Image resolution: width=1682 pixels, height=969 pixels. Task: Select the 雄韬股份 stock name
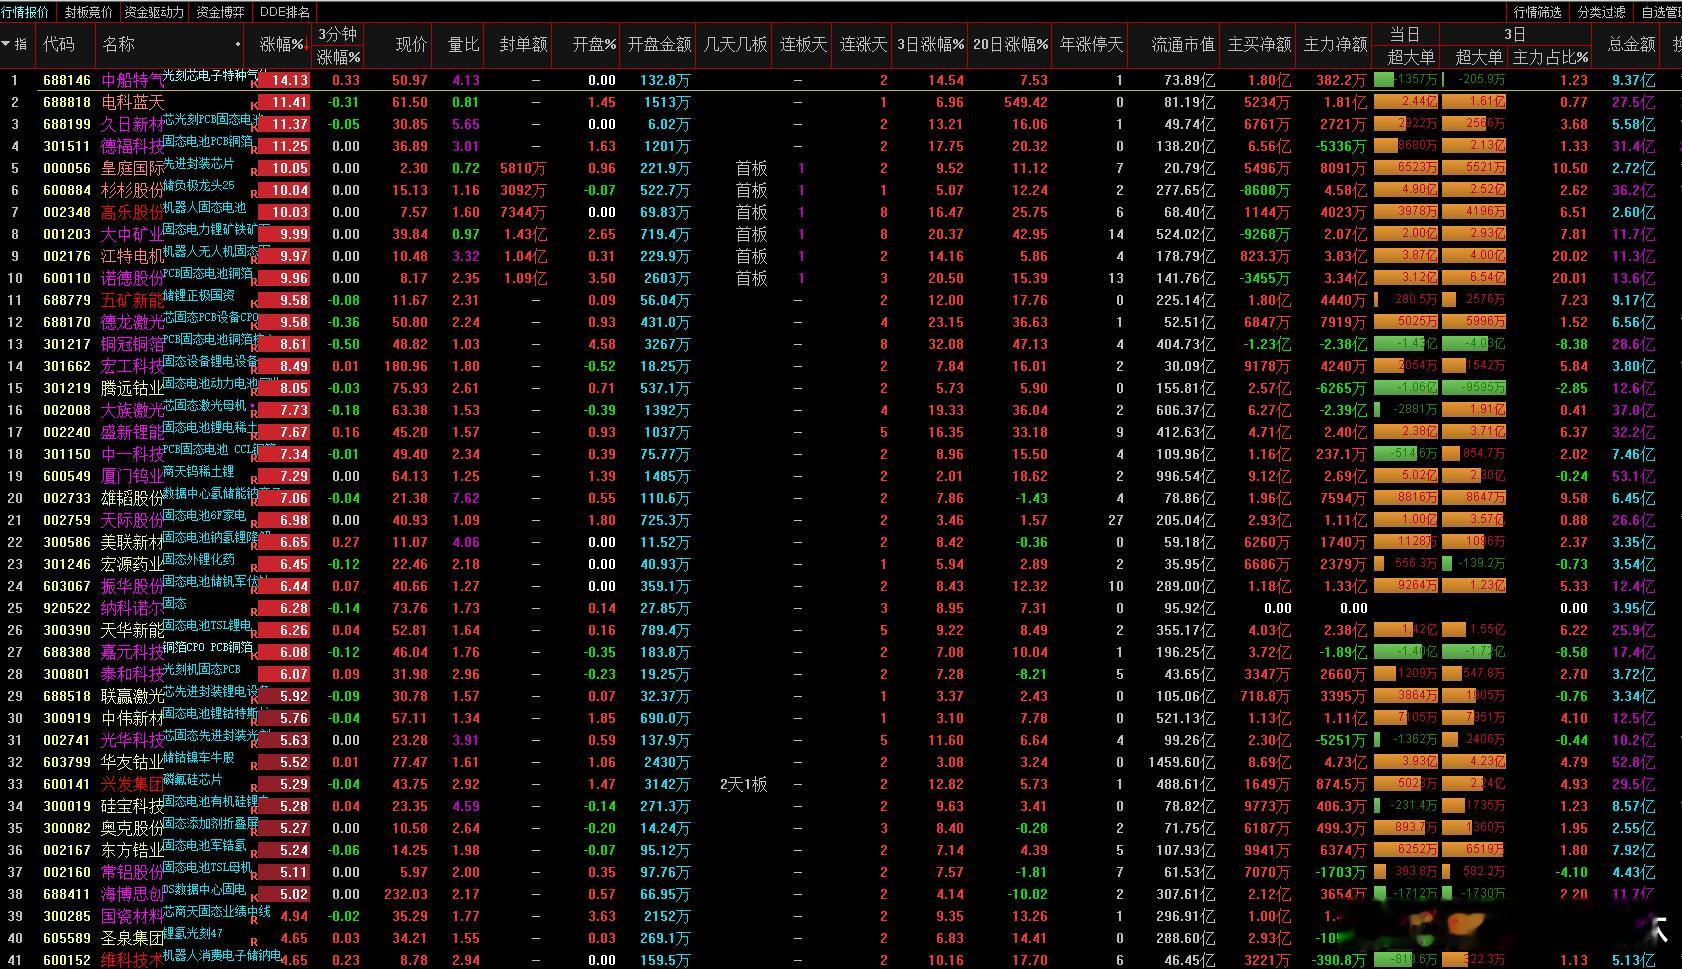pos(132,498)
